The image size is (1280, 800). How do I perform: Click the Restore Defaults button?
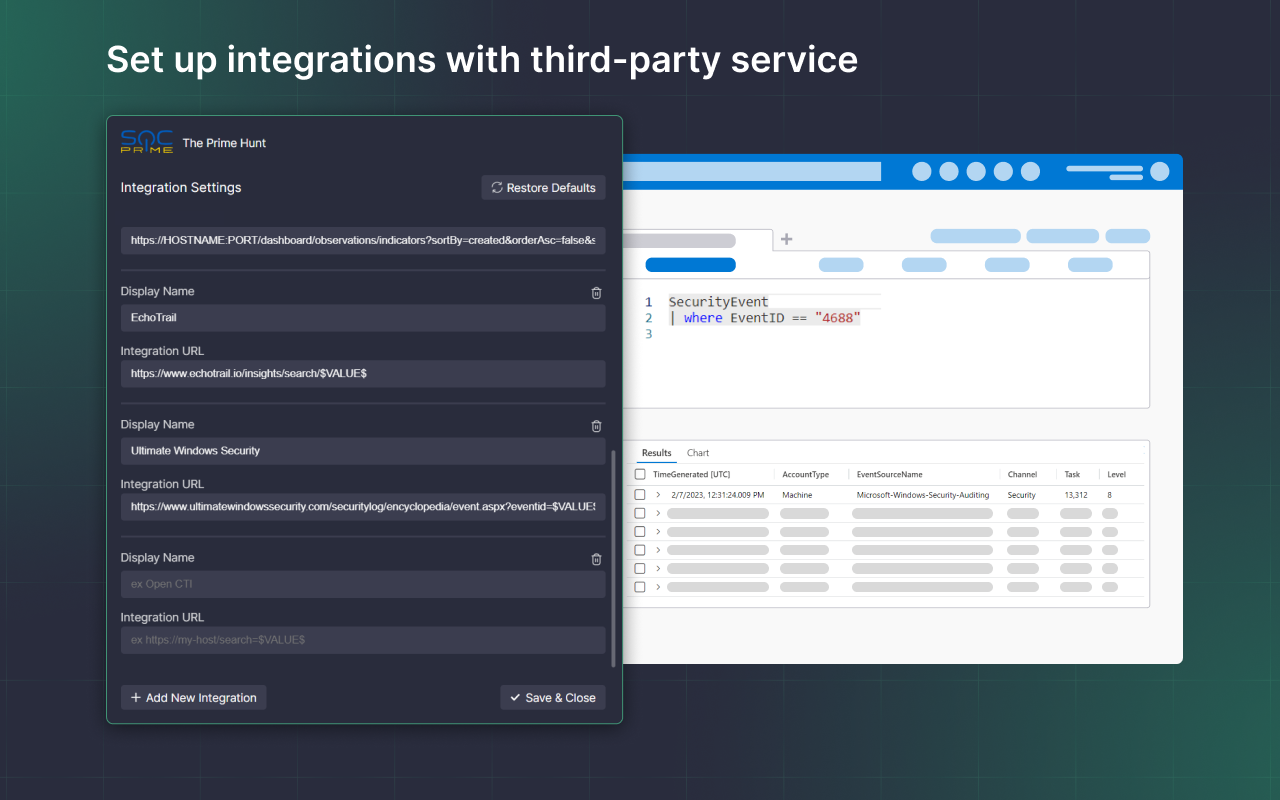[x=543, y=188]
